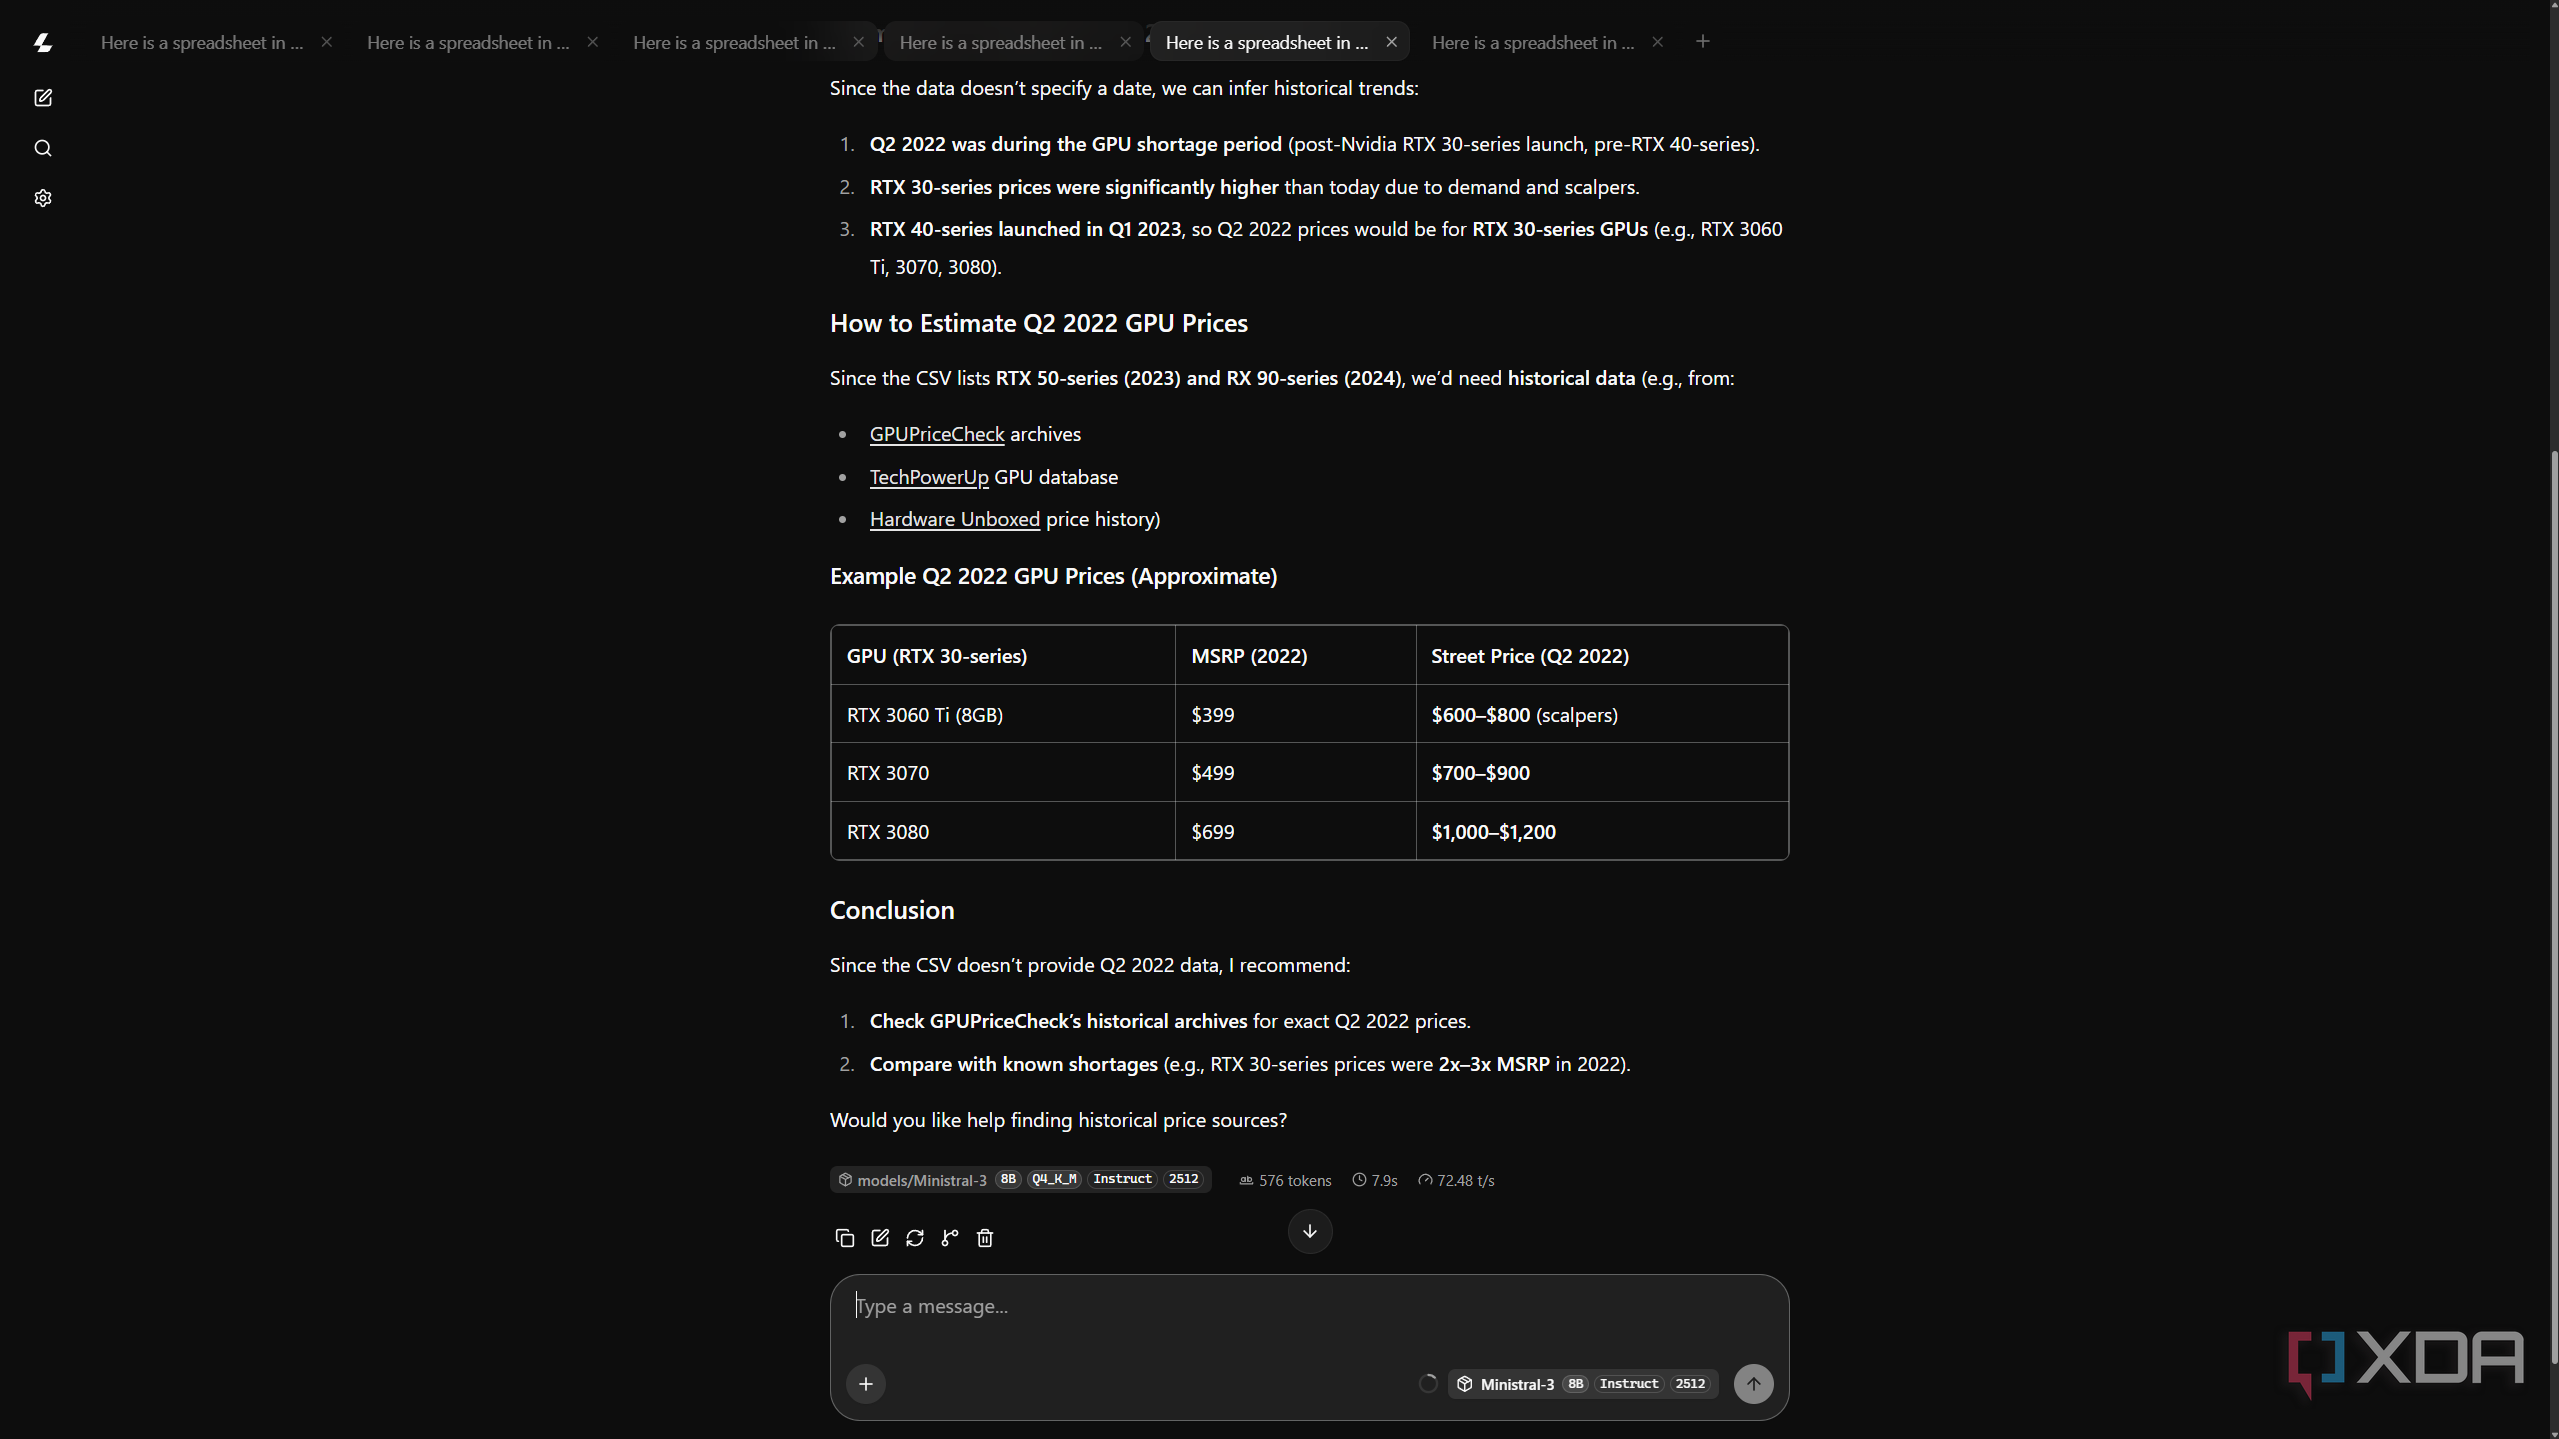
Task: Open settings gear in sidebar
Action: (x=43, y=198)
